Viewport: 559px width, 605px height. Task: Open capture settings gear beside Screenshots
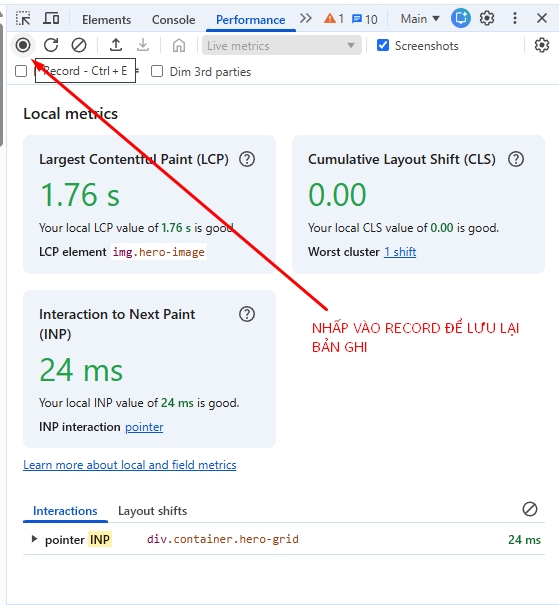(542, 46)
